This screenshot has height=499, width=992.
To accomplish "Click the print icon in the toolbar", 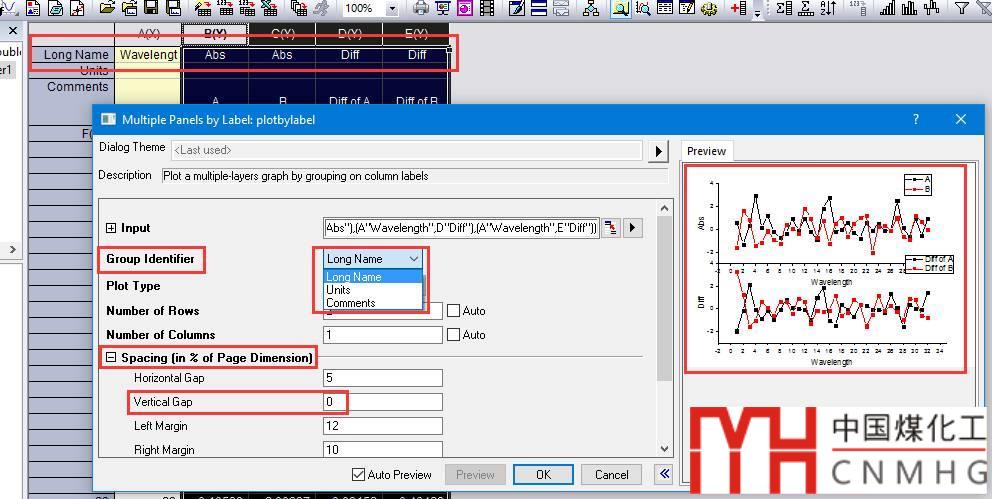I will (x=421, y=9).
